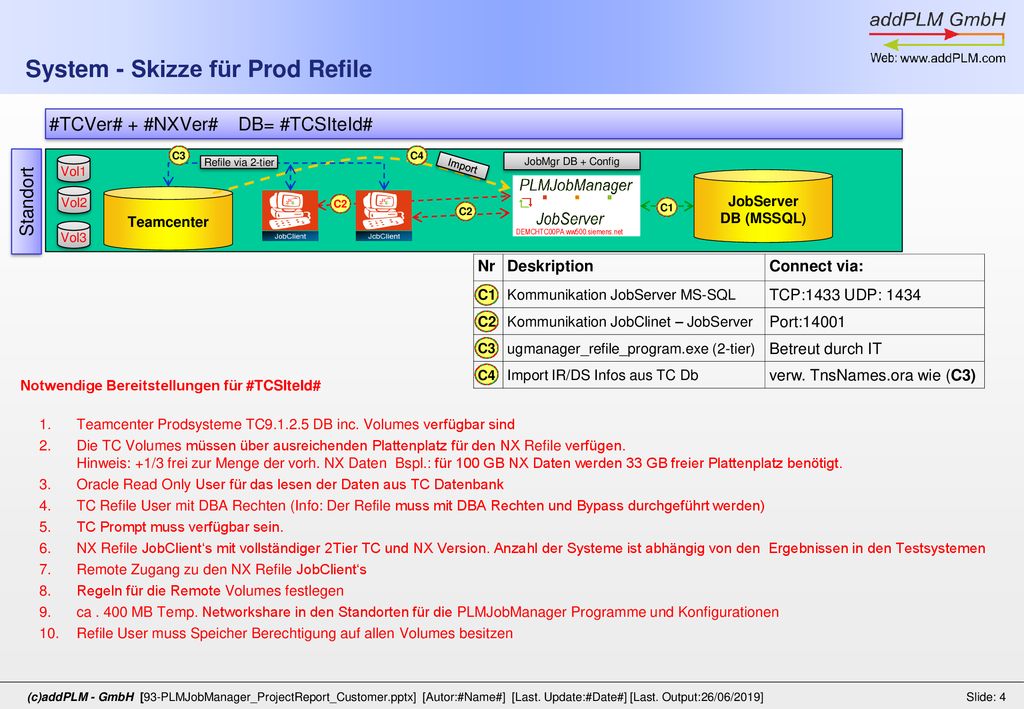Click the Vol3 volume cylinder icon

tap(74, 236)
